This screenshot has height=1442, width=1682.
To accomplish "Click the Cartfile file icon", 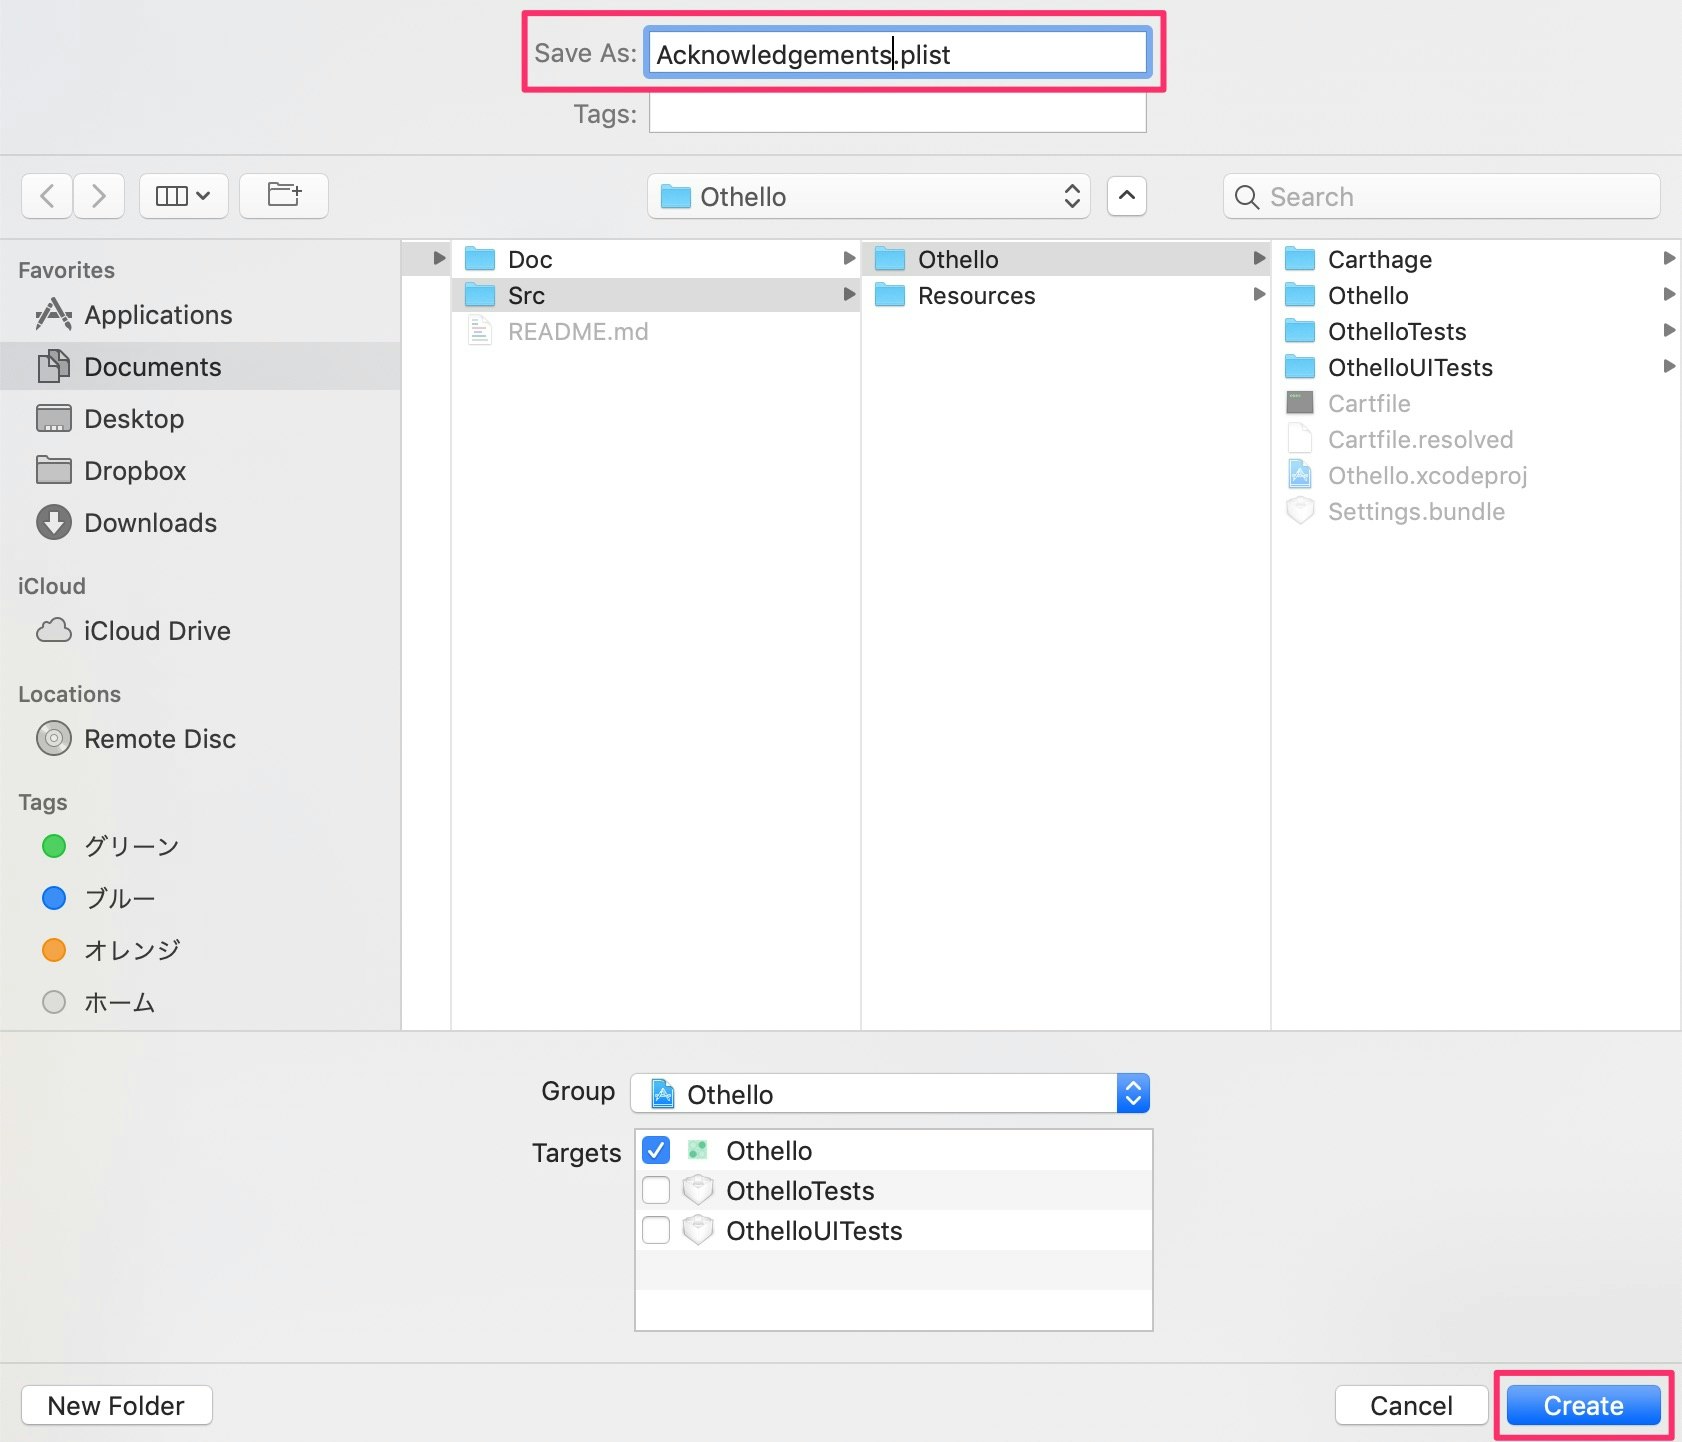I will click(x=1300, y=403).
